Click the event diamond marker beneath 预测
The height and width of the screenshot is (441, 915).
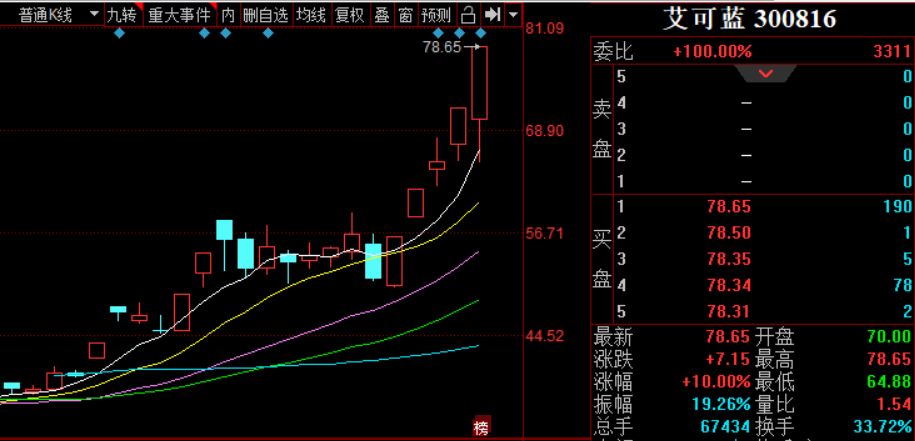pos(438,33)
